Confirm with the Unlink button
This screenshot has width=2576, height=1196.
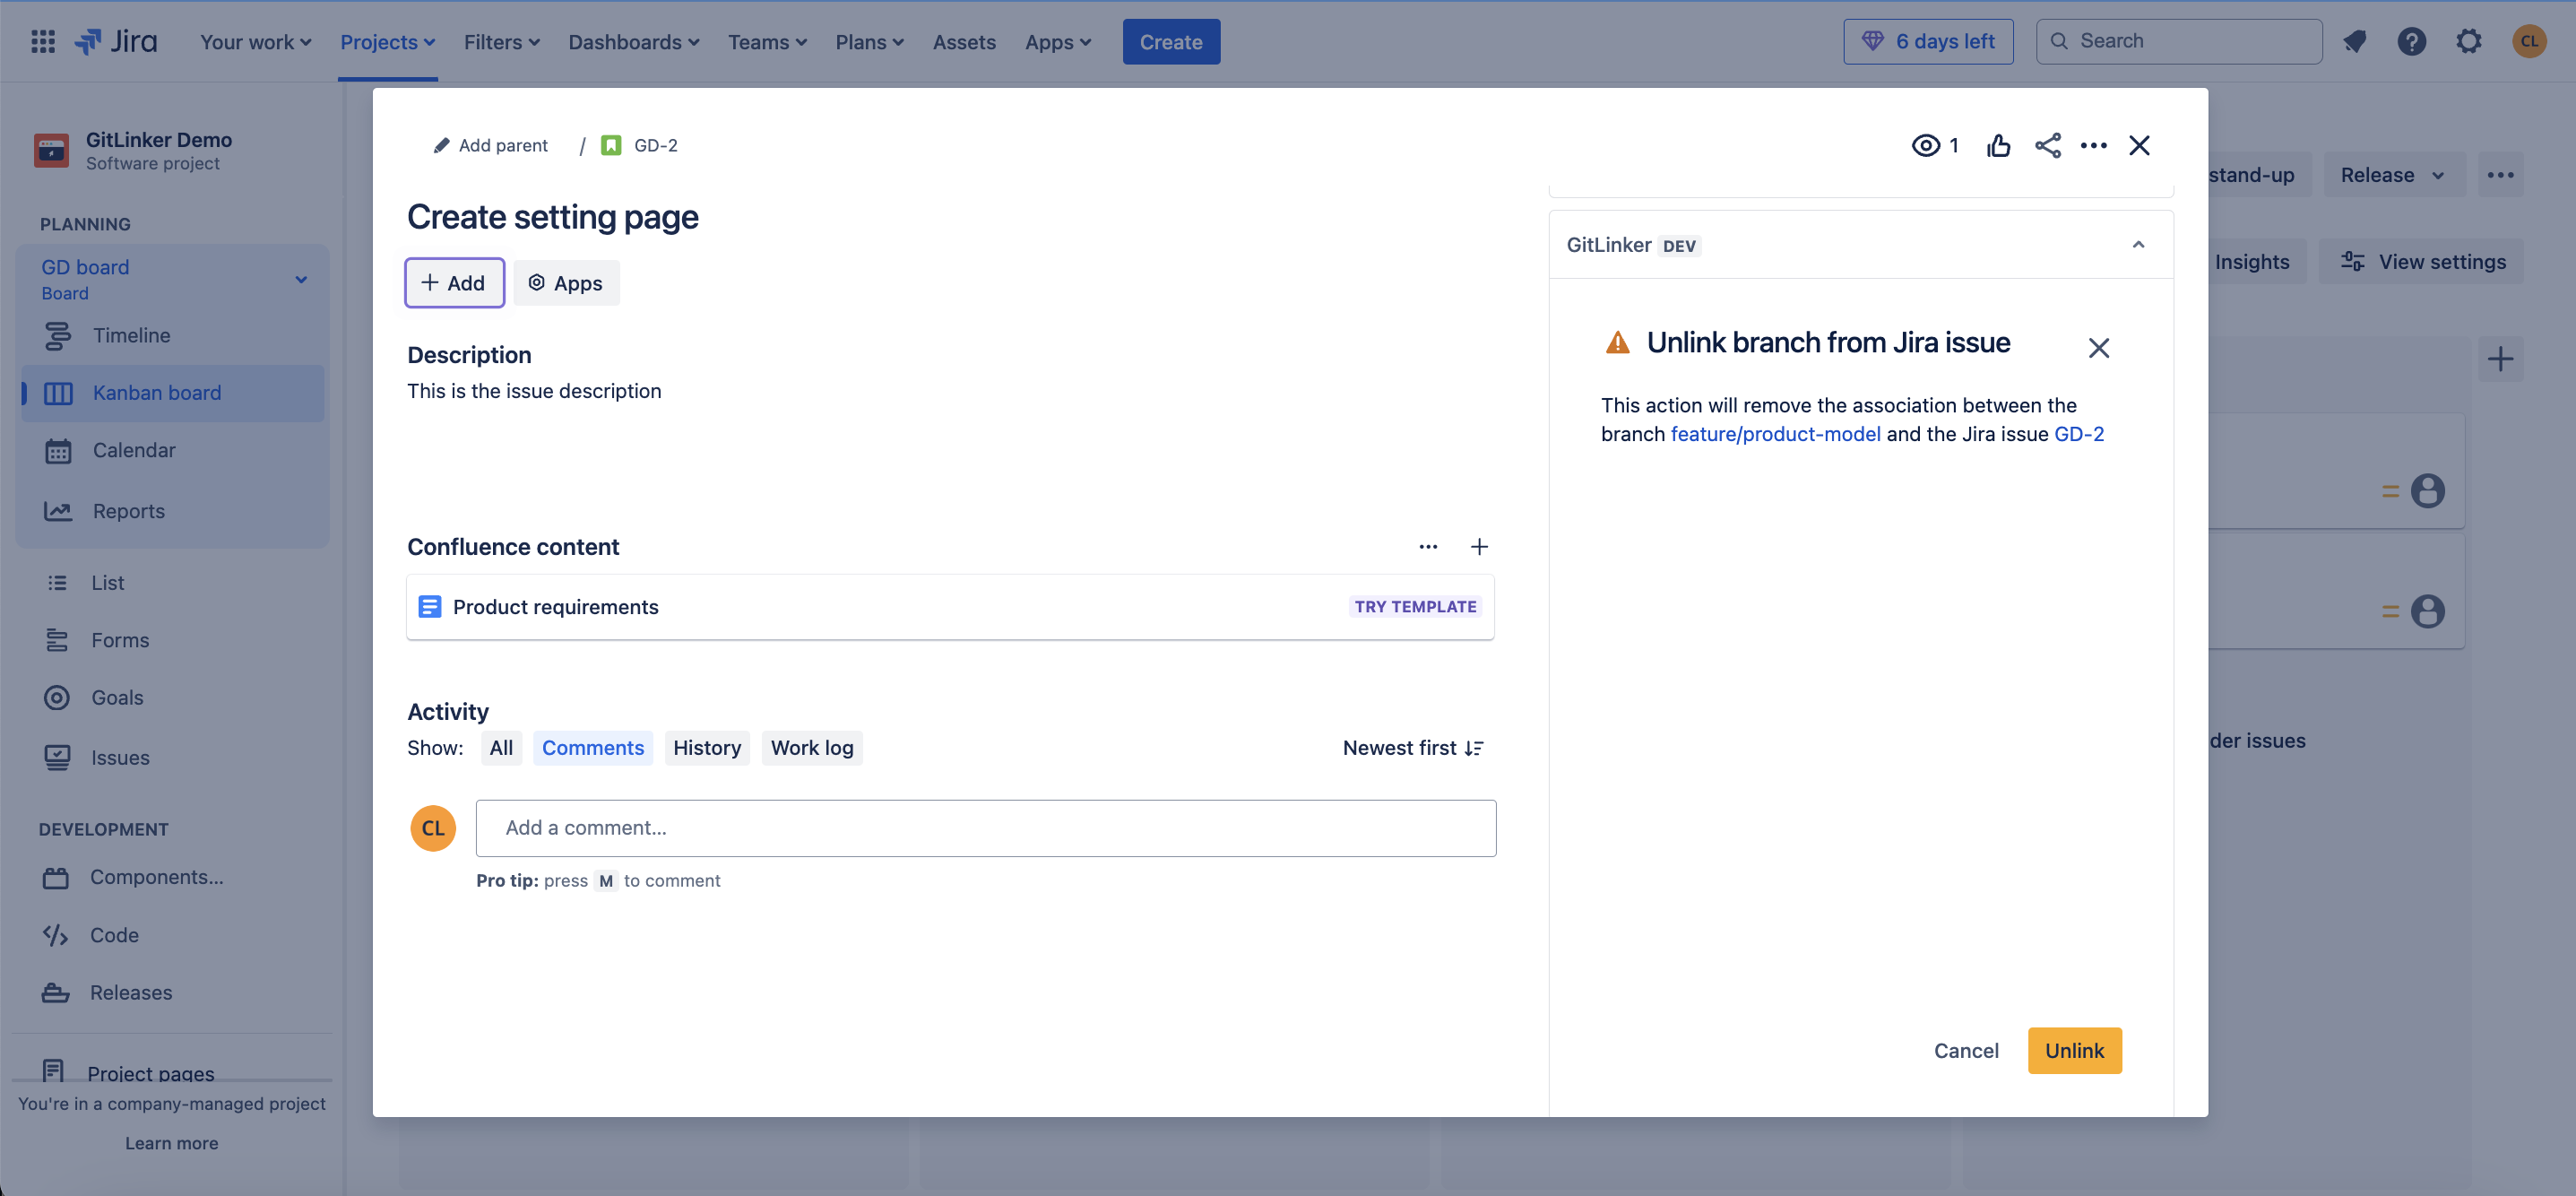tap(2074, 1051)
